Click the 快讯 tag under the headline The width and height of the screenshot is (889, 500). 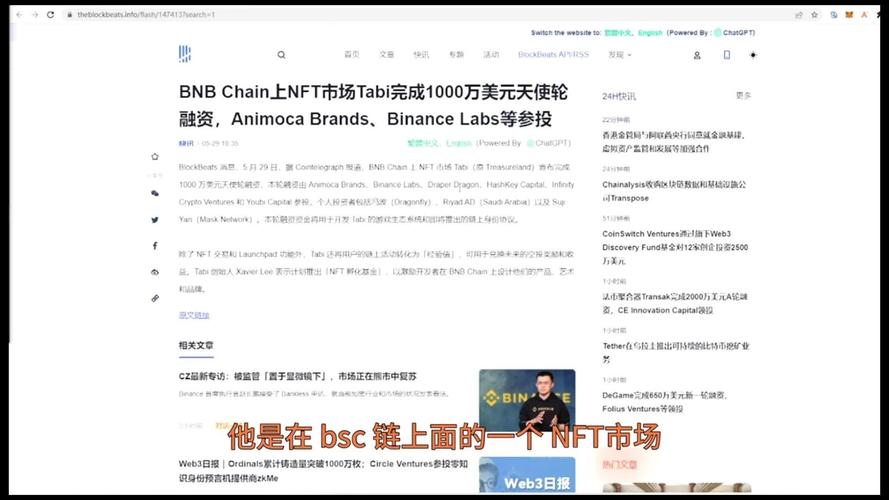(186, 143)
